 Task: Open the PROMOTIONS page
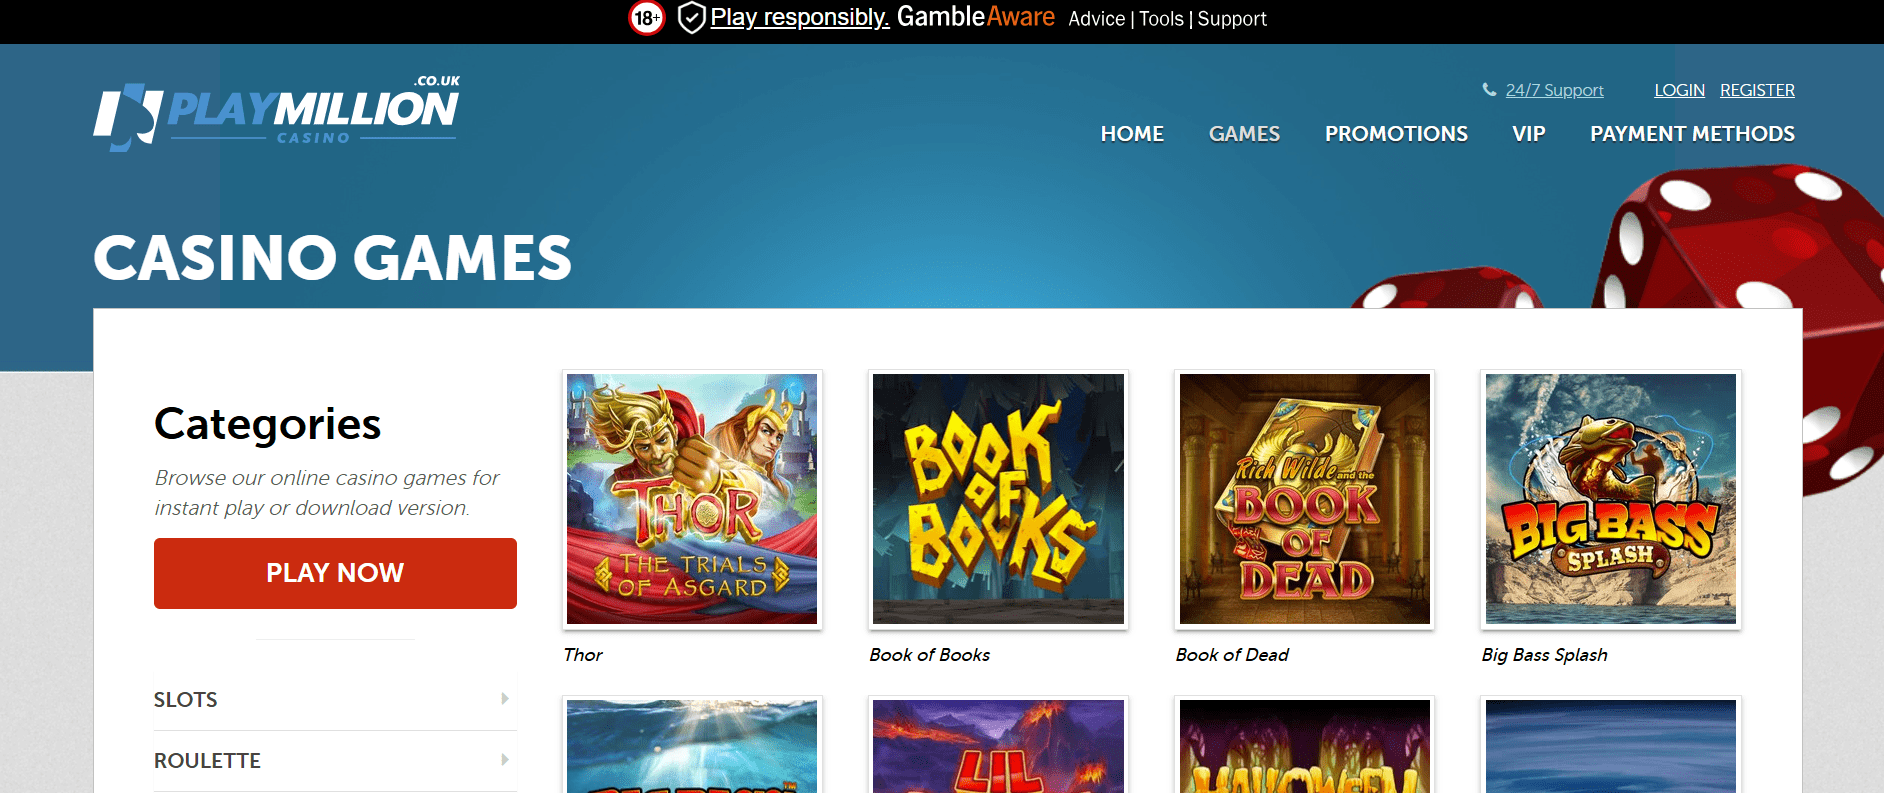click(x=1396, y=134)
